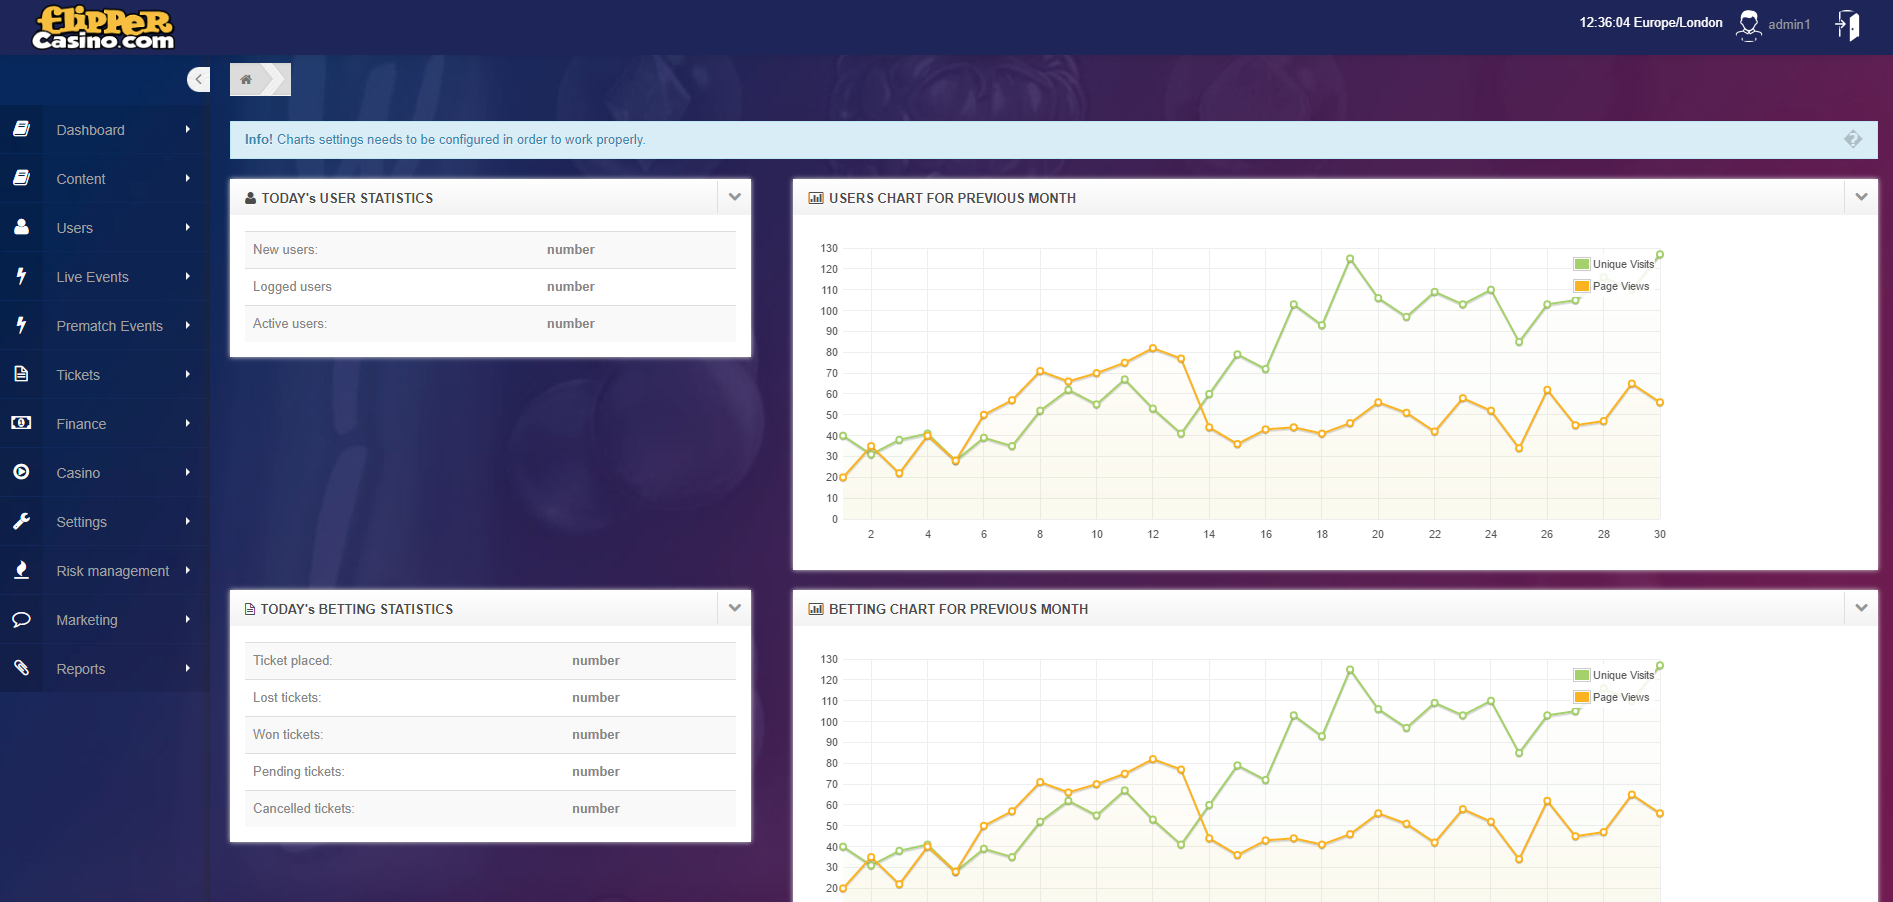
Task: Collapse Today's User Statistics panel
Action: (x=735, y=197)
